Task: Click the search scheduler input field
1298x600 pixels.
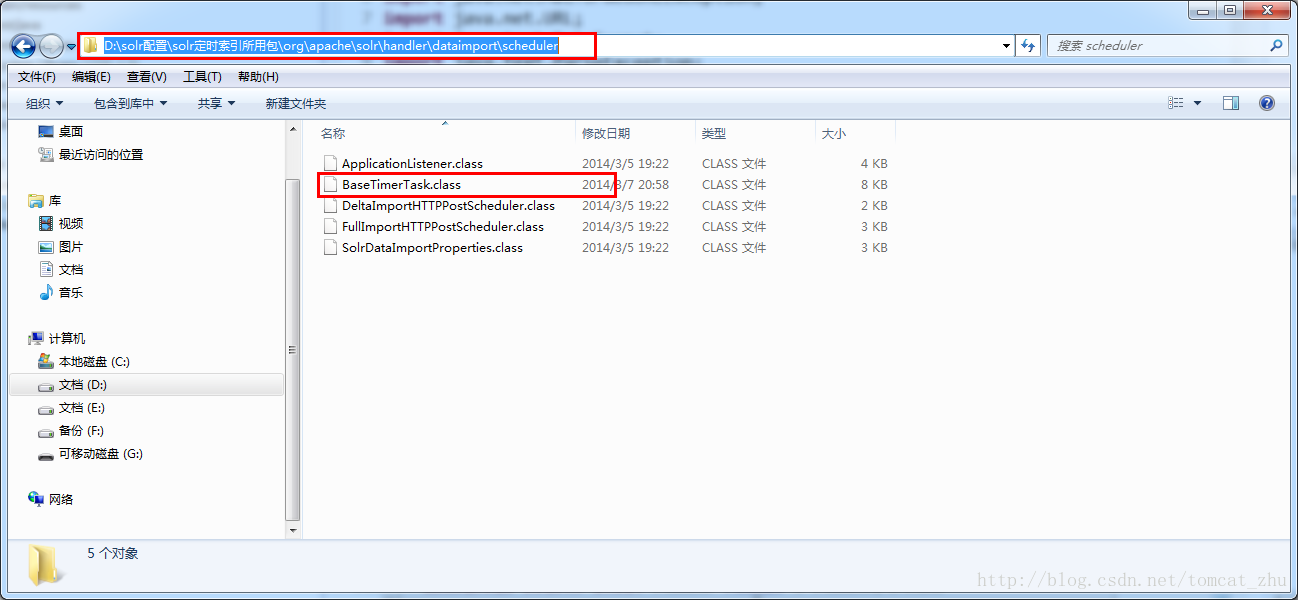Action: [1155, 46]
